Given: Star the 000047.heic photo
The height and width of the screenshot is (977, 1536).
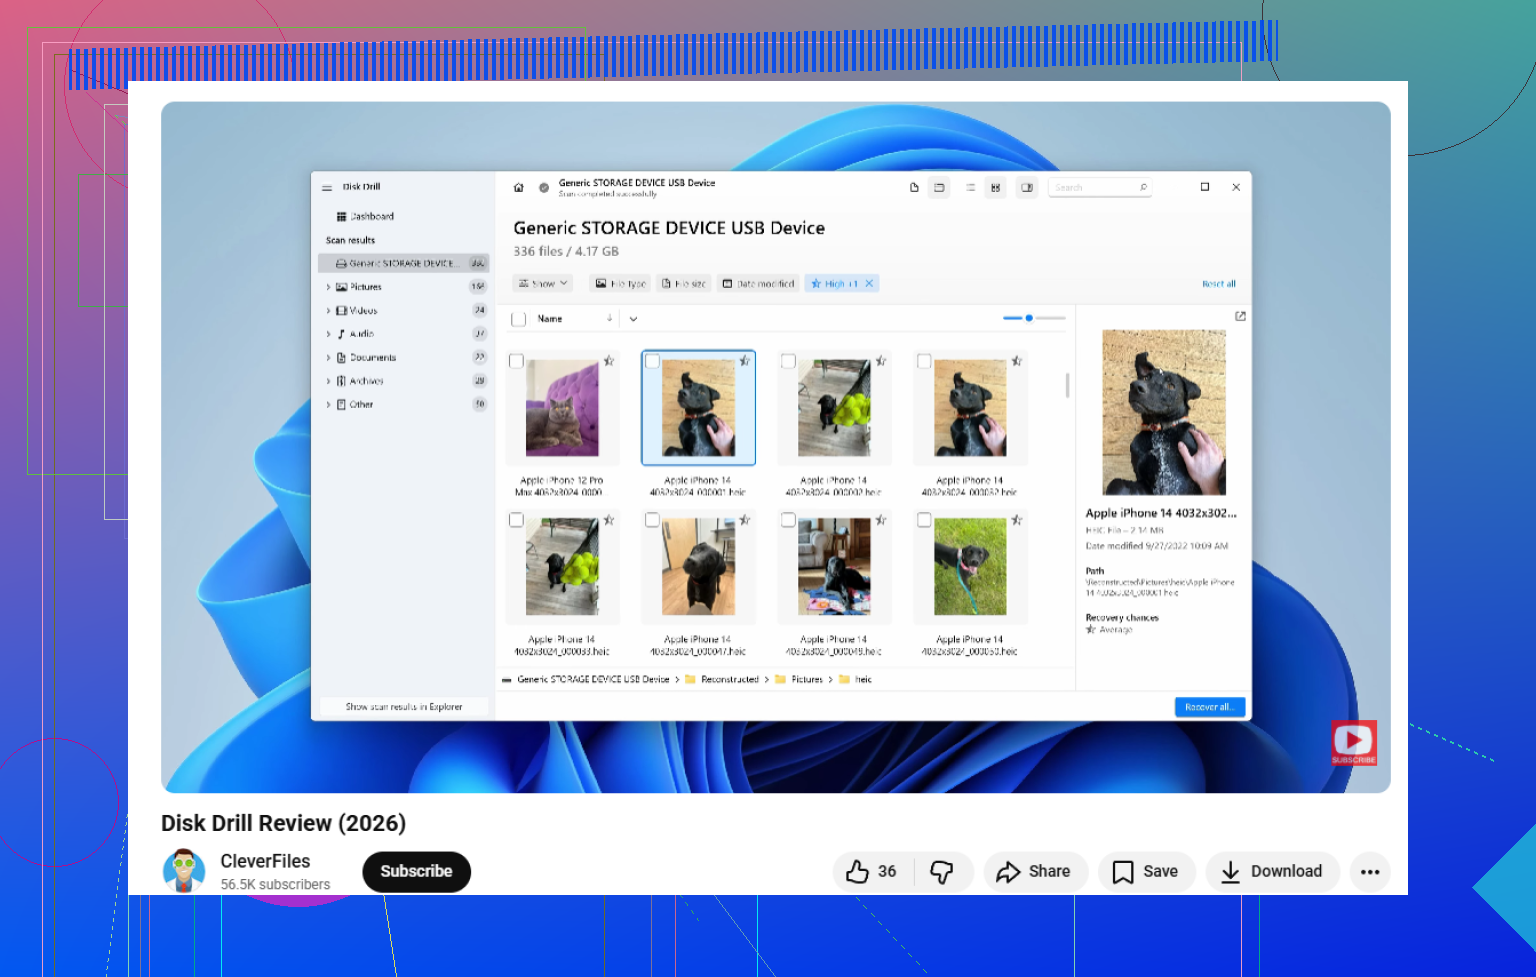Looking at the screenshot, I should [x=745, y=520].
